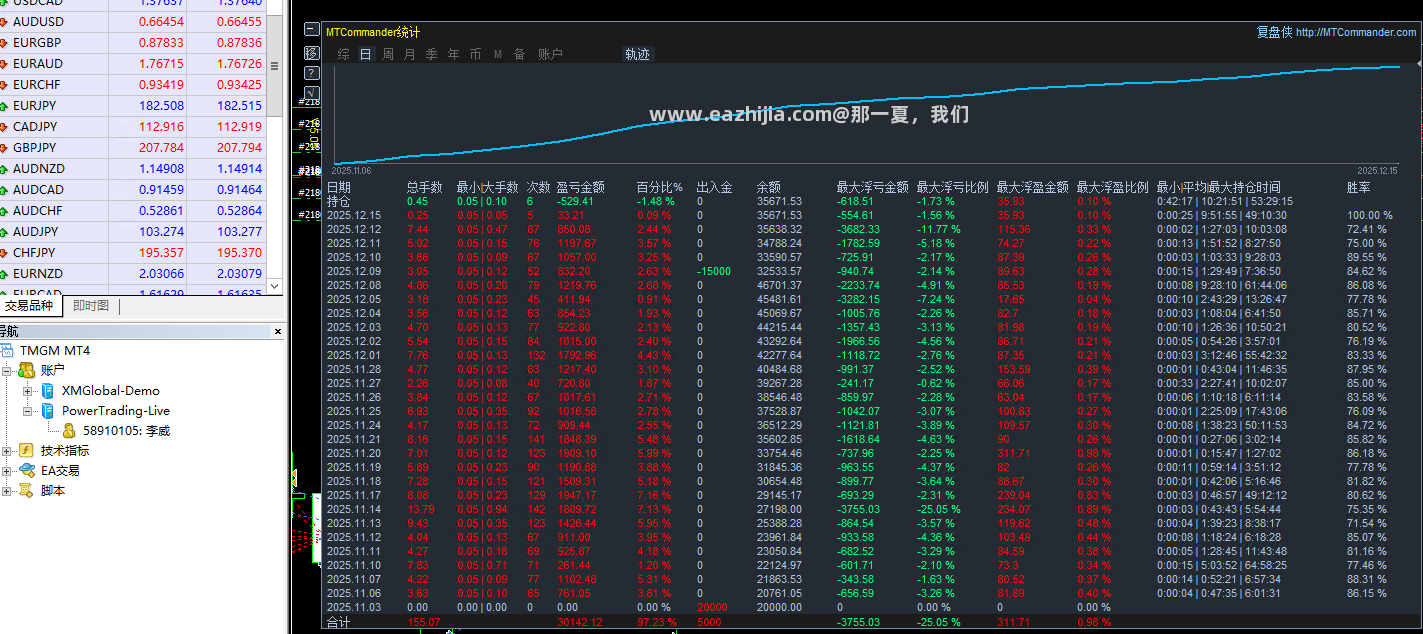The image size is (1423, 634).
Task: Click the arrow icon next to AUDUSD
Action: click(5, 22)
